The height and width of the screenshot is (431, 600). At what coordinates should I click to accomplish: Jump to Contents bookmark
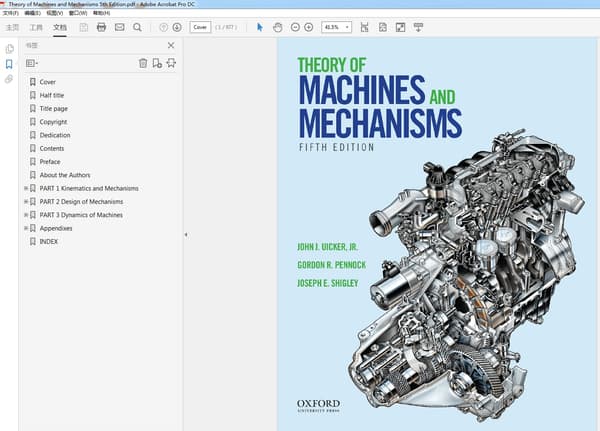click(52, 149)
